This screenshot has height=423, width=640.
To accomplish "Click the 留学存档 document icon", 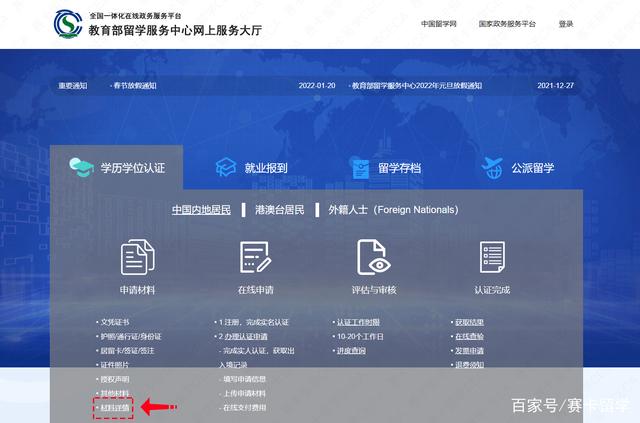I will coord(360,169).
